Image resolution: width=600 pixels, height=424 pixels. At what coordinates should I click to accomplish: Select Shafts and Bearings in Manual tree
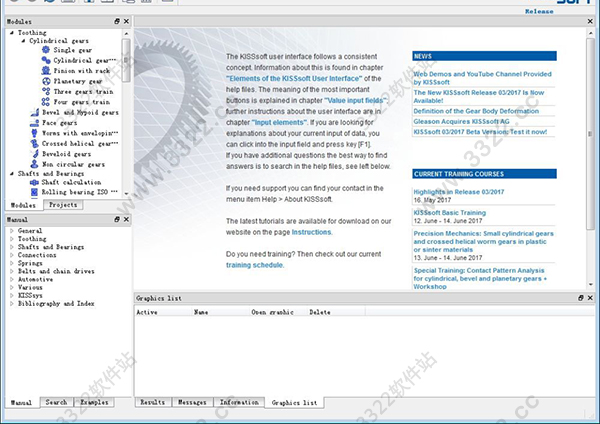51,247
